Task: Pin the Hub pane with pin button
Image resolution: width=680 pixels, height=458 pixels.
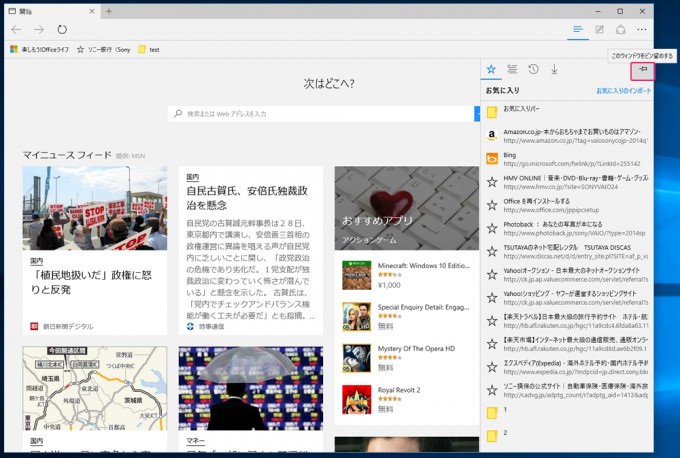Action: pos(643,70)
